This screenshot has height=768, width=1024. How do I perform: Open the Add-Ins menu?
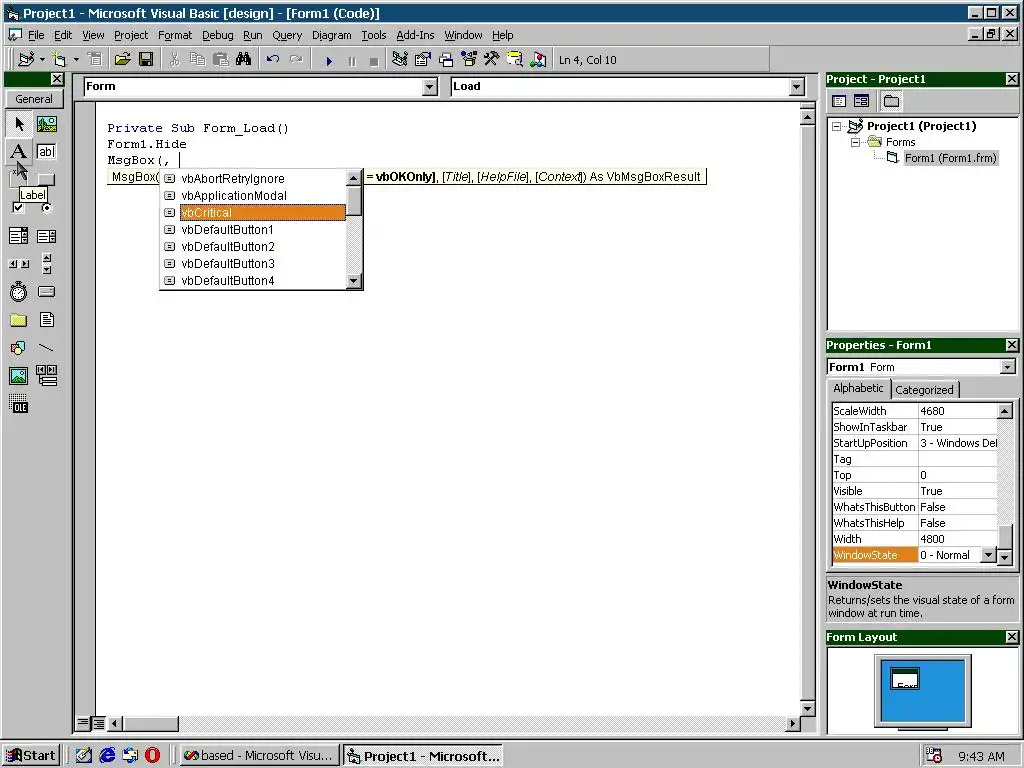(415, 35)
